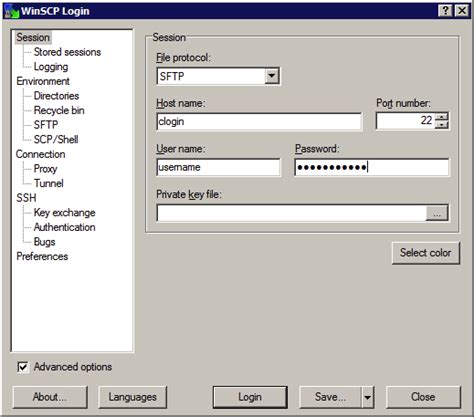474x417 pixels.
Task: Click the Save... button
Action: [330, 397]
